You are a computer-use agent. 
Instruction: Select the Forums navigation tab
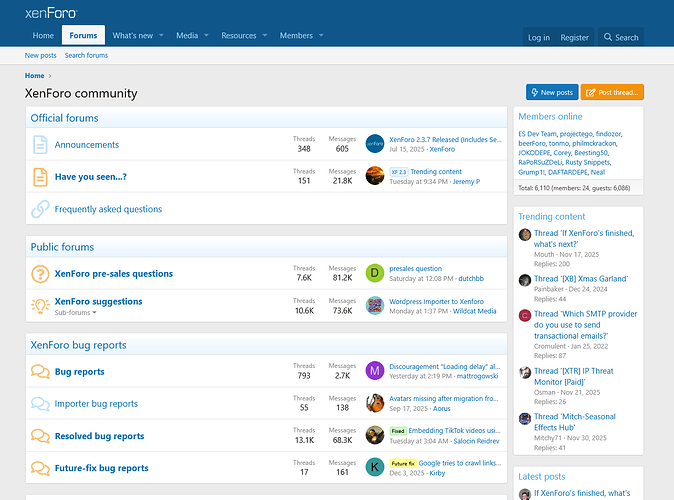pyautogui.click(x=83, y=35)
